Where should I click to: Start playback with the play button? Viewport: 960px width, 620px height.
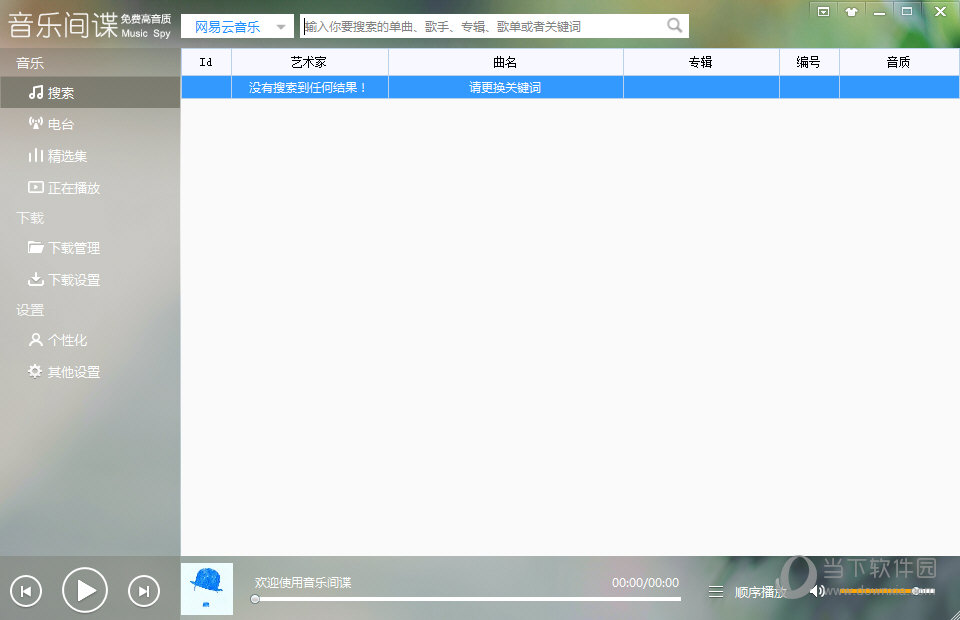(x=84, y=591)
